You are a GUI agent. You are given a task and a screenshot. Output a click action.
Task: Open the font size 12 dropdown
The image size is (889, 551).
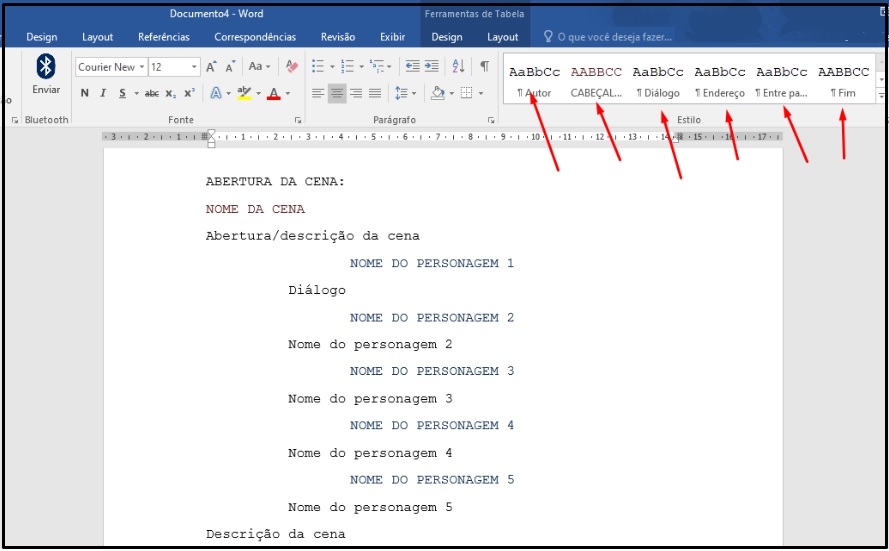[x=194, y=67]
